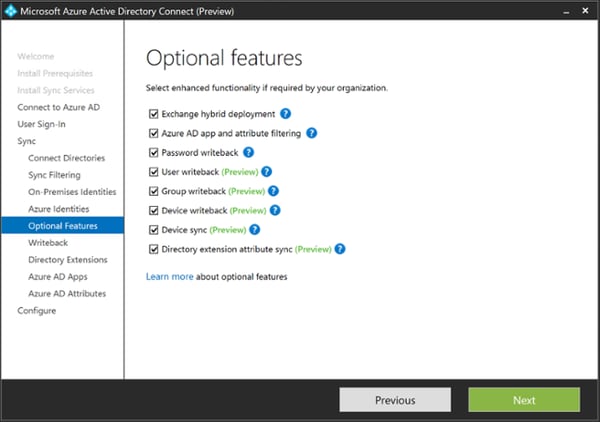Click the Previous button
600x422 pixels.
point(395,400)
